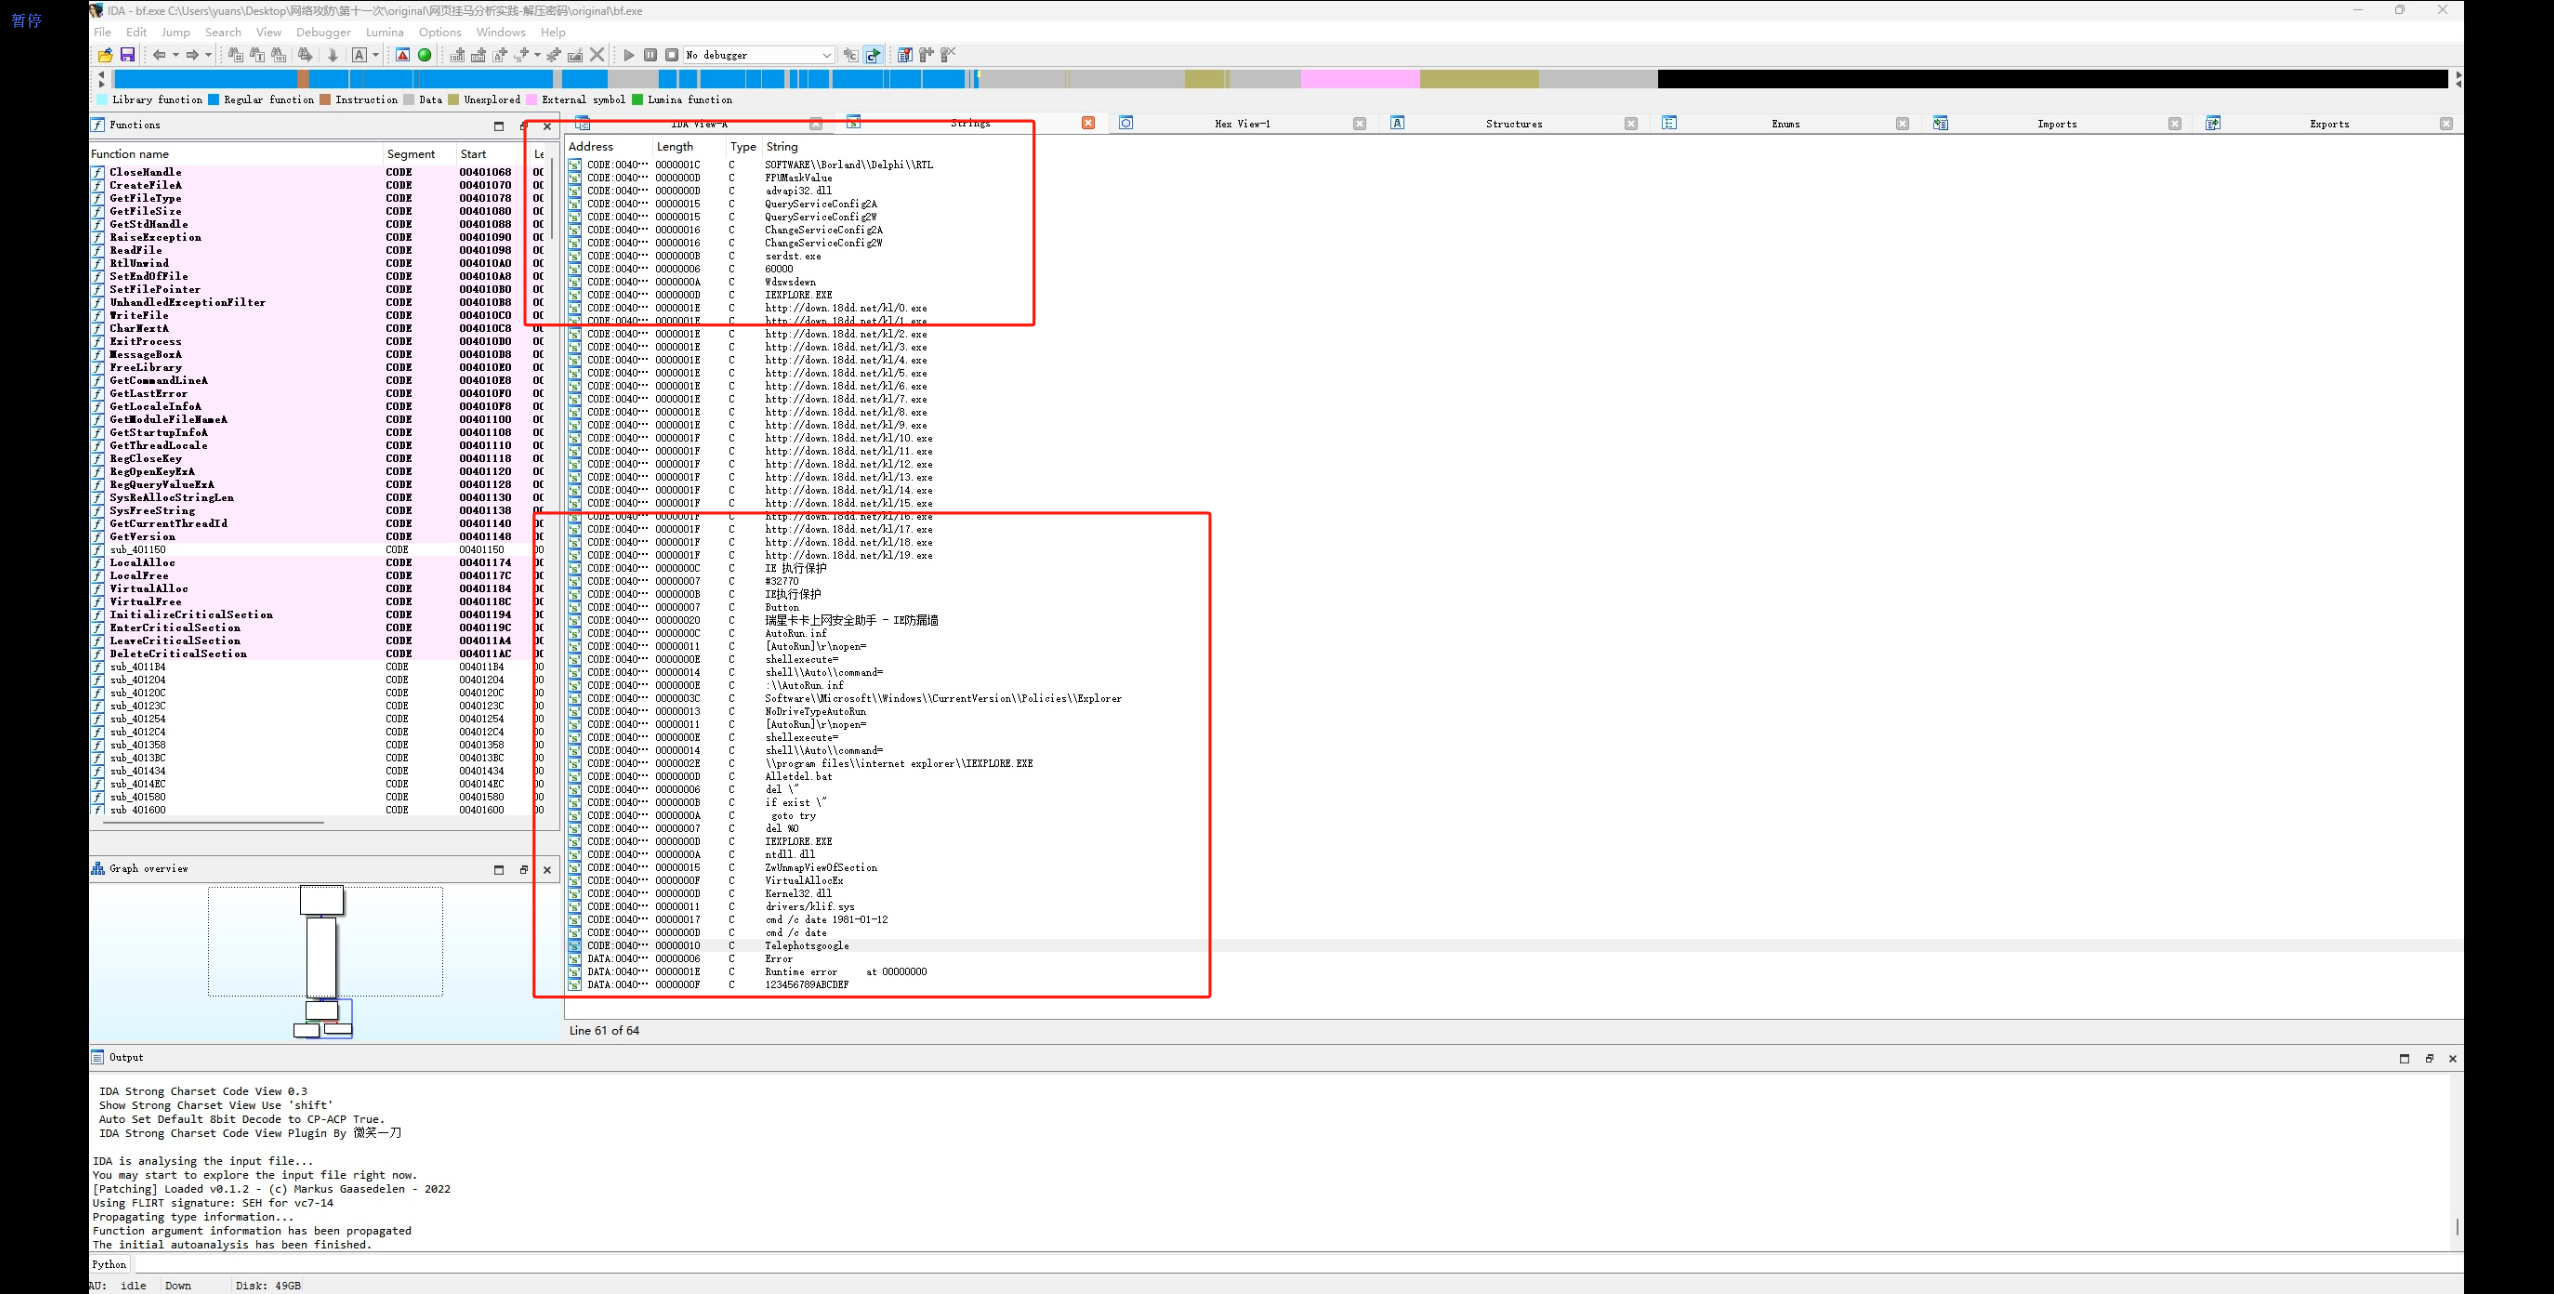
Task: Click the pause process toolbar icon
Action: pyautogui.click(x=650, y=55)
